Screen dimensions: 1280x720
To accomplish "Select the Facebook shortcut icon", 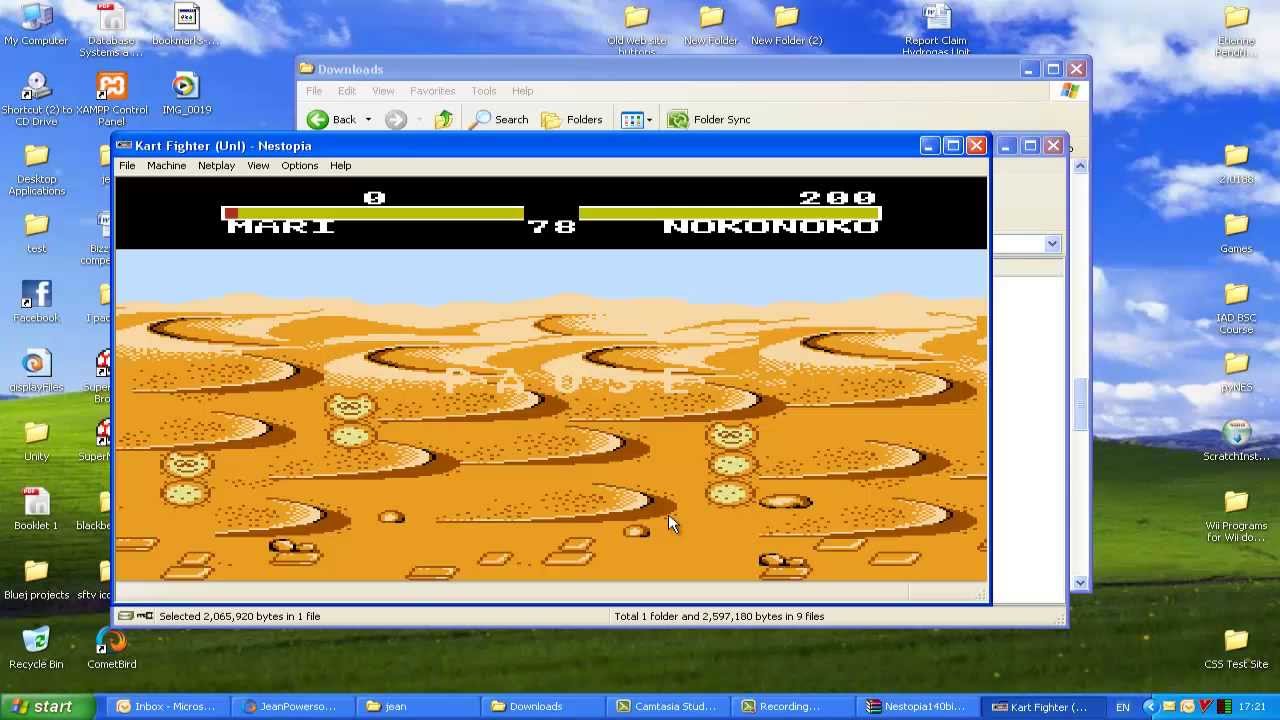I will 36,302.
